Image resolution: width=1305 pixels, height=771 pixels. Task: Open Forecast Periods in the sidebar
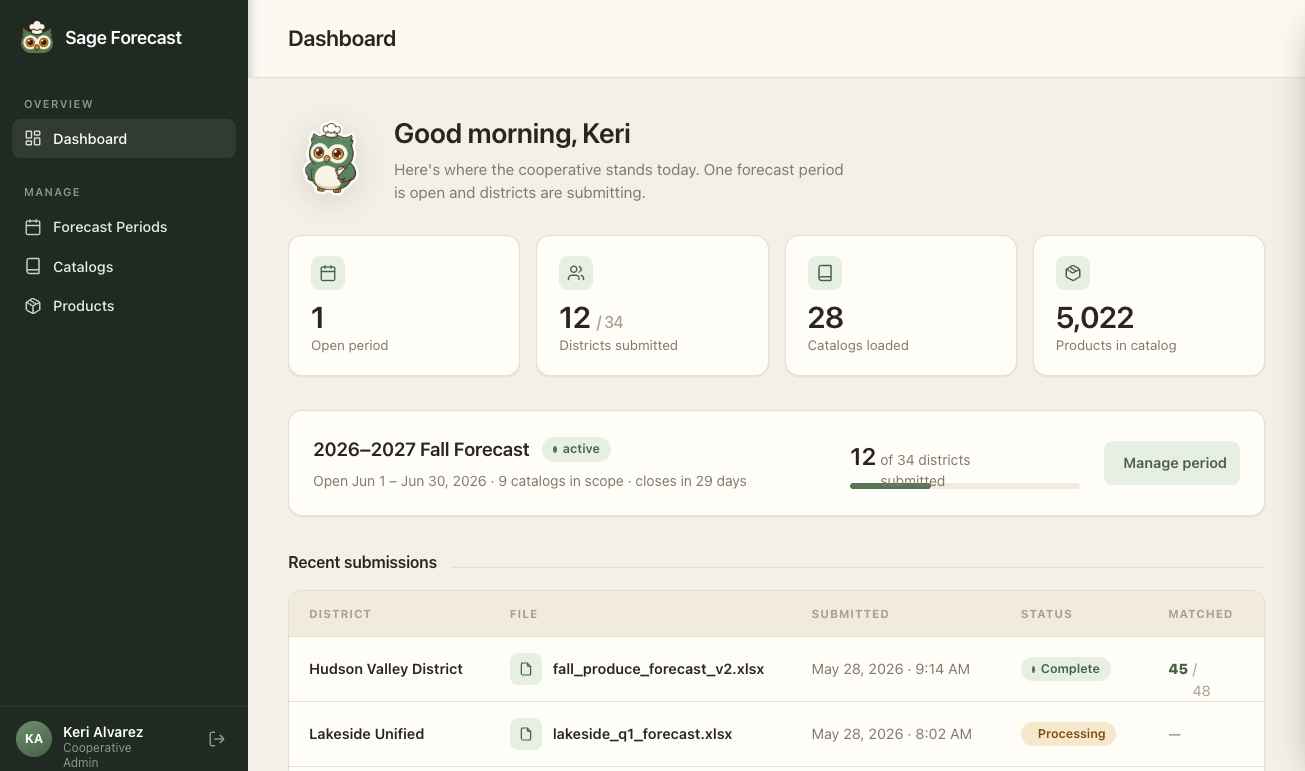point(124,227)
